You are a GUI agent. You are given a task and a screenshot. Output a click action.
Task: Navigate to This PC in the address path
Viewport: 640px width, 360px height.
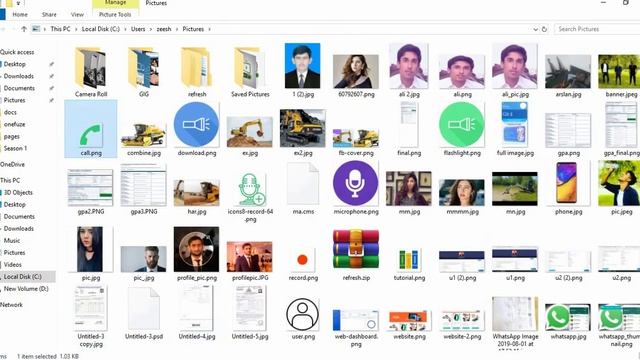pyautogui.click(x=60, y=29)
